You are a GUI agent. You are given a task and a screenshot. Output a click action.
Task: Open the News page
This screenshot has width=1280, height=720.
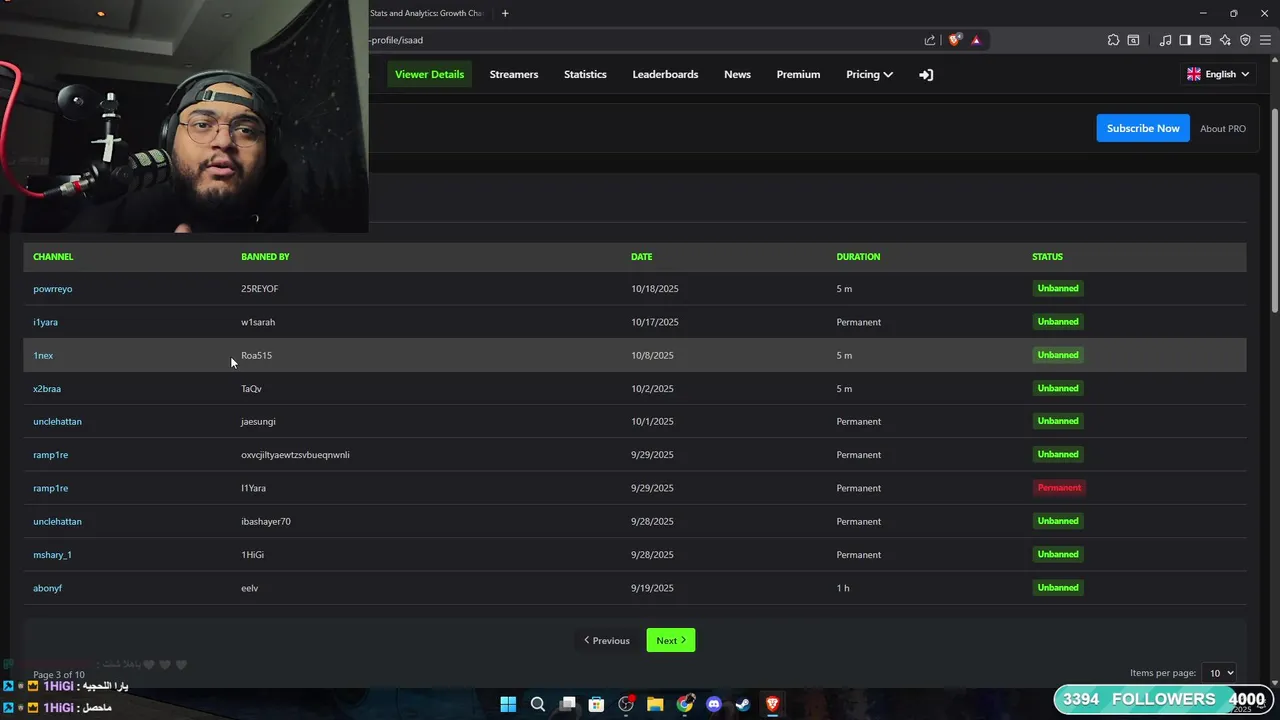737,75
